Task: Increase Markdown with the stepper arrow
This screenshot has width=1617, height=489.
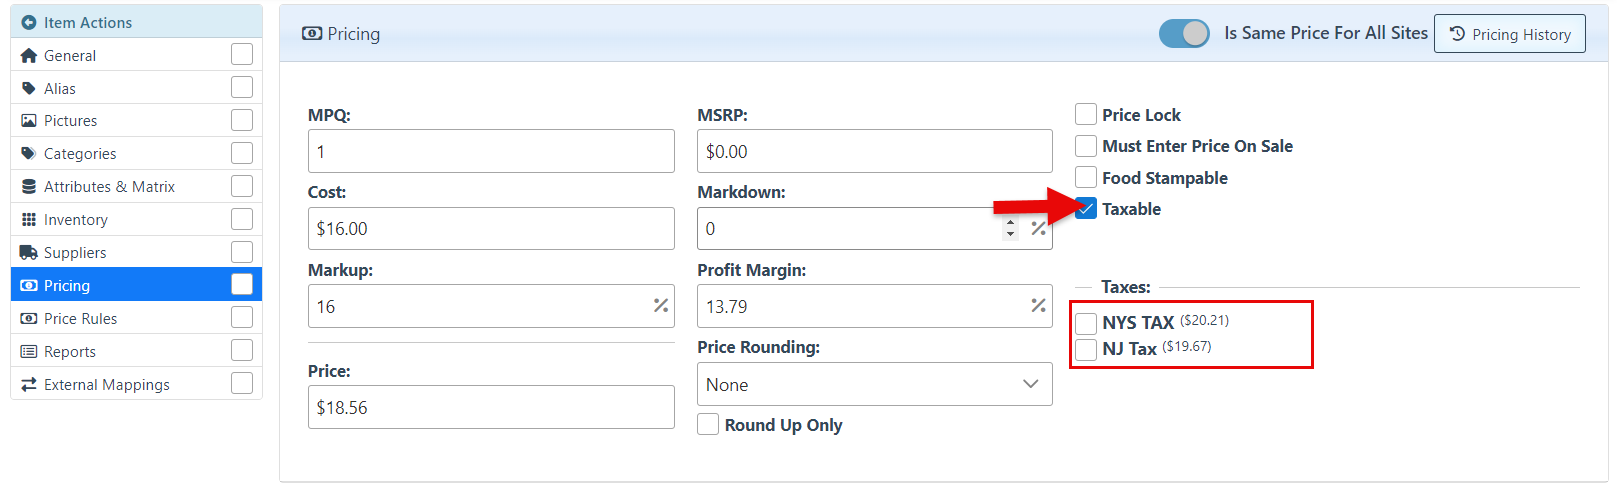Action: (x=1011, y=223)
